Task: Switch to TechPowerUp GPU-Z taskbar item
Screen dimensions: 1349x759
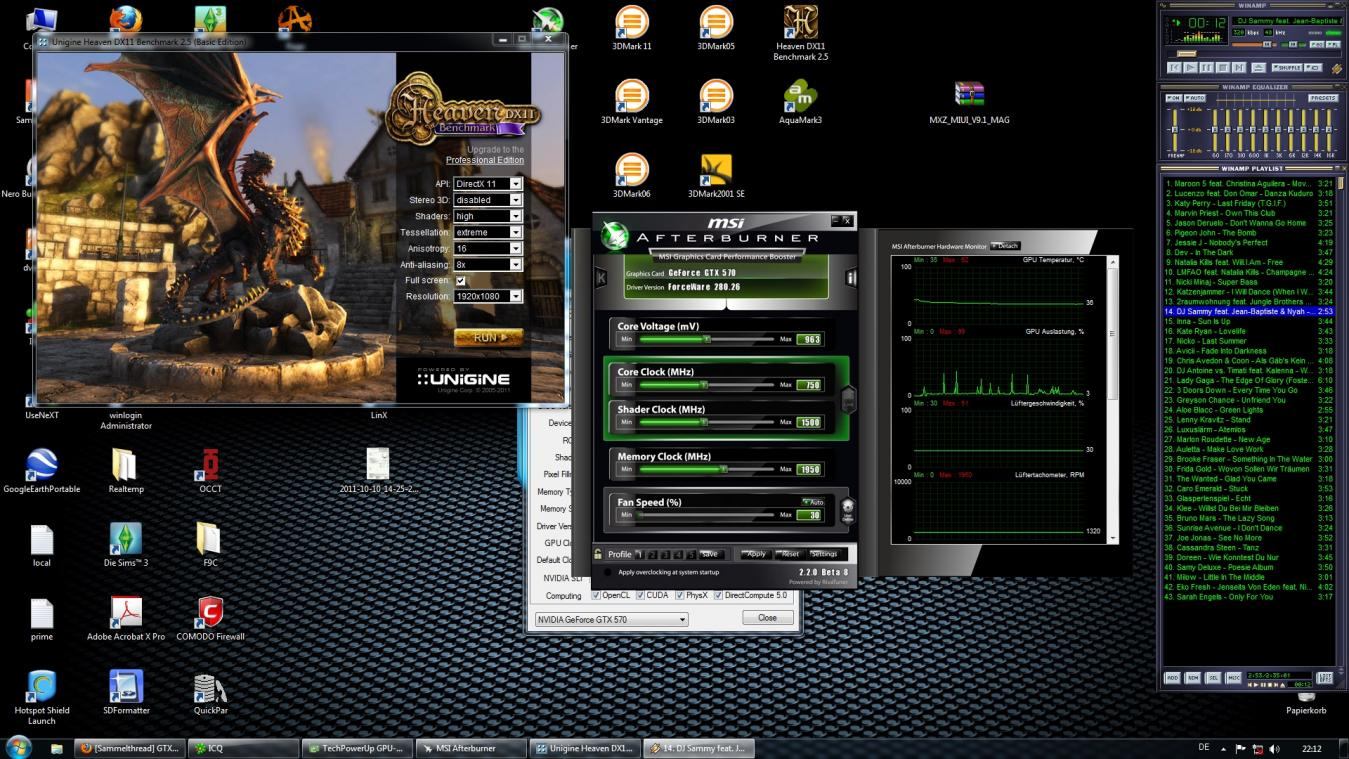Action: pyautogui.click(x=357, y=748)
